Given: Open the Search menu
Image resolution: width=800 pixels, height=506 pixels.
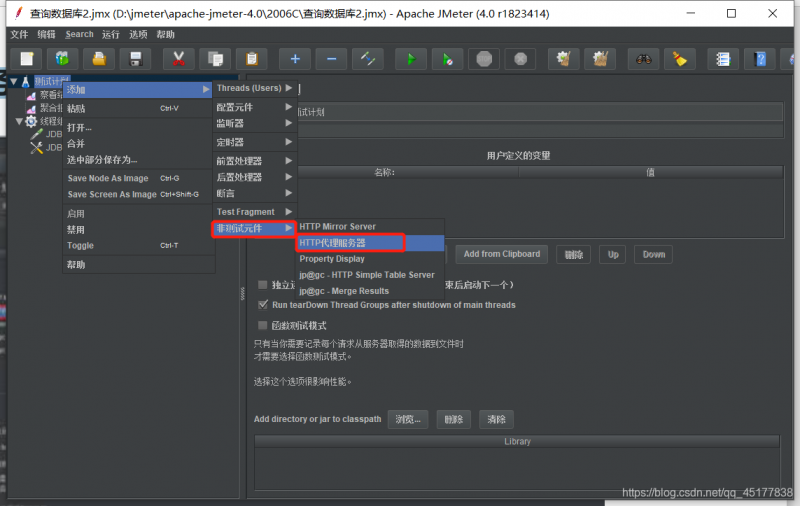Looking at the screenshot, I should click(79, 35).
